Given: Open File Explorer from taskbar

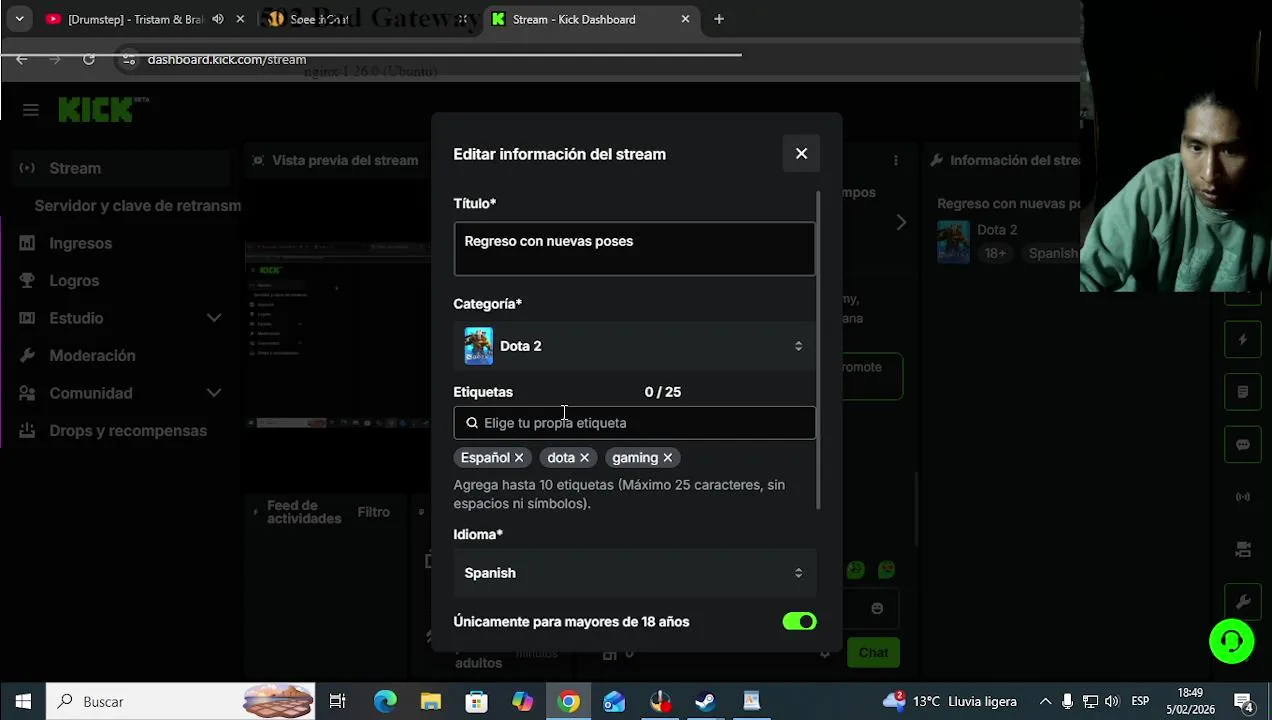Looking at the screenshot, I should (x=430, y=701).
